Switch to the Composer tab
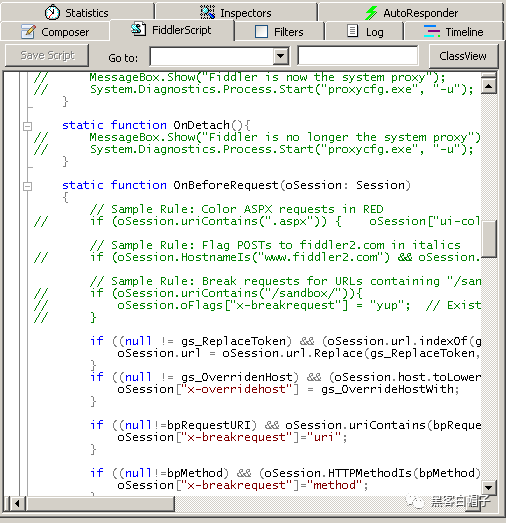506x523 pixels. tap(55, 32)
